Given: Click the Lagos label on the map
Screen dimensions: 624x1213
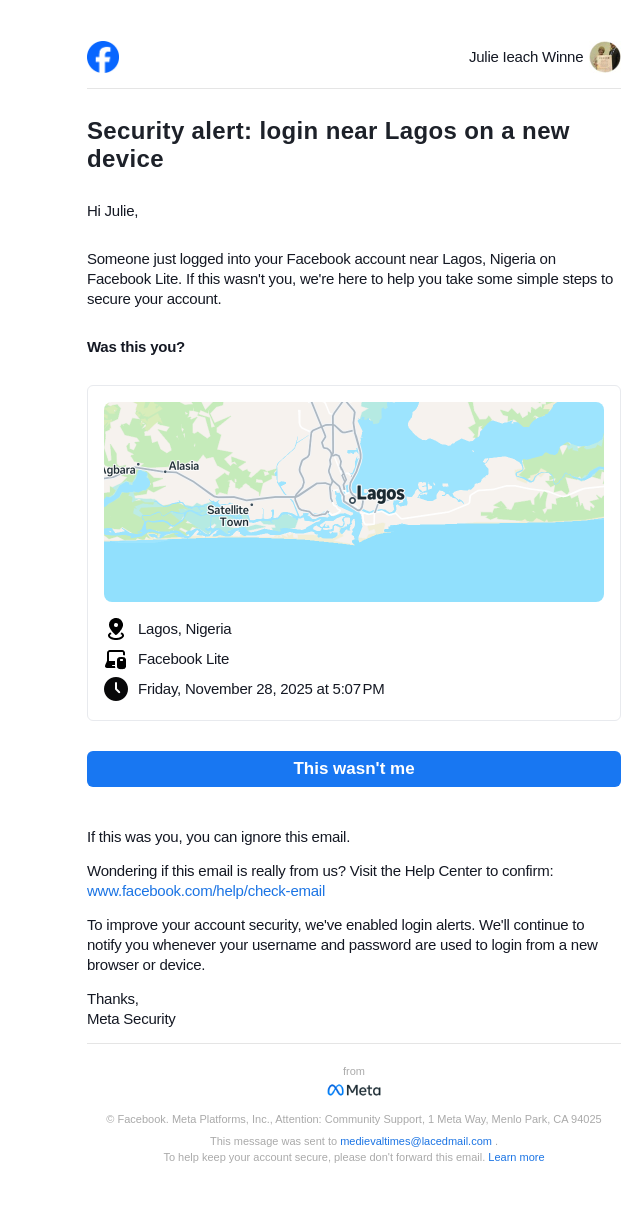Looking at the screenshot, I should [380, 494].
